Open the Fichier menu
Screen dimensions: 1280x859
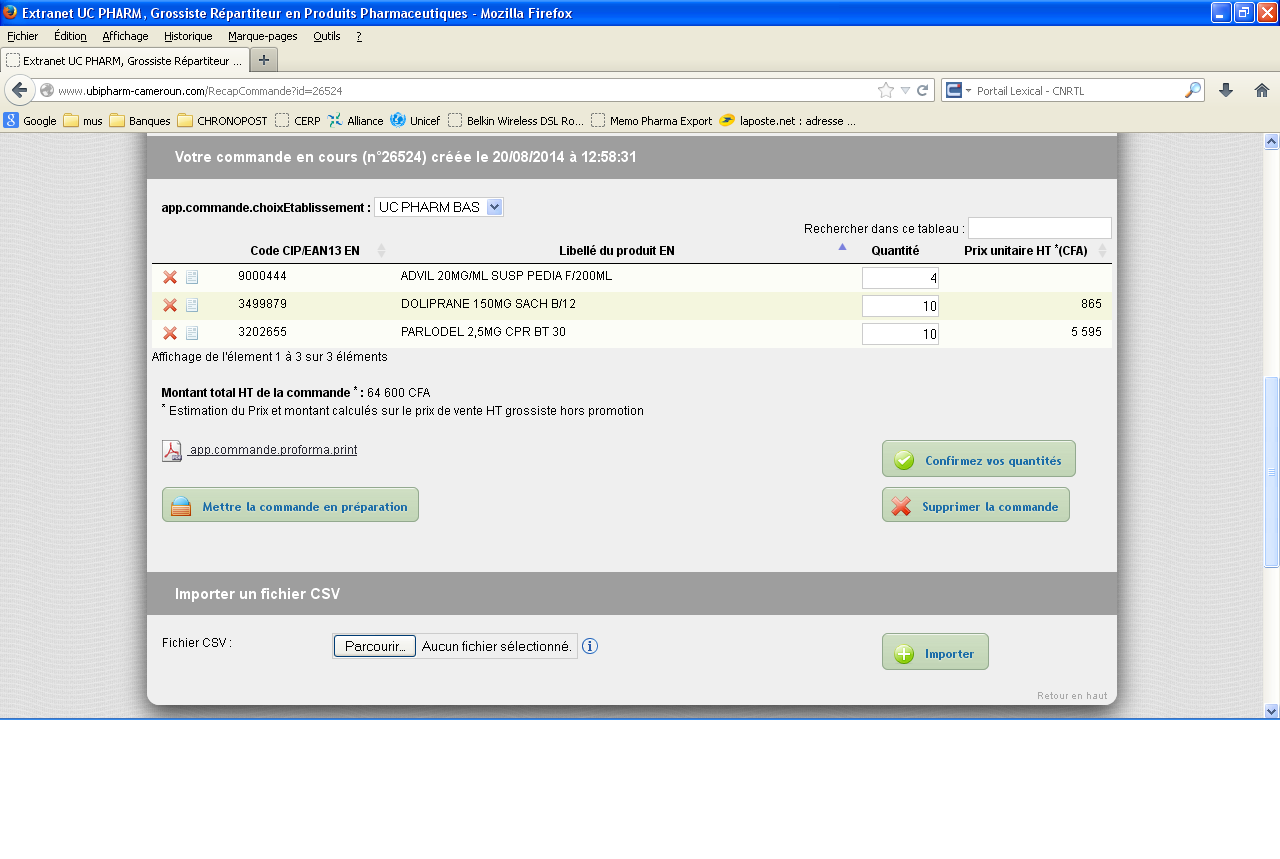pos(23,36)
